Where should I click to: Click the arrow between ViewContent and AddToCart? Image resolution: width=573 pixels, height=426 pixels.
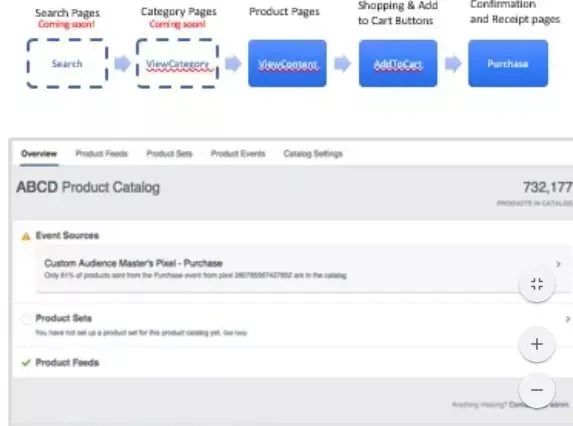click(343, 63)
